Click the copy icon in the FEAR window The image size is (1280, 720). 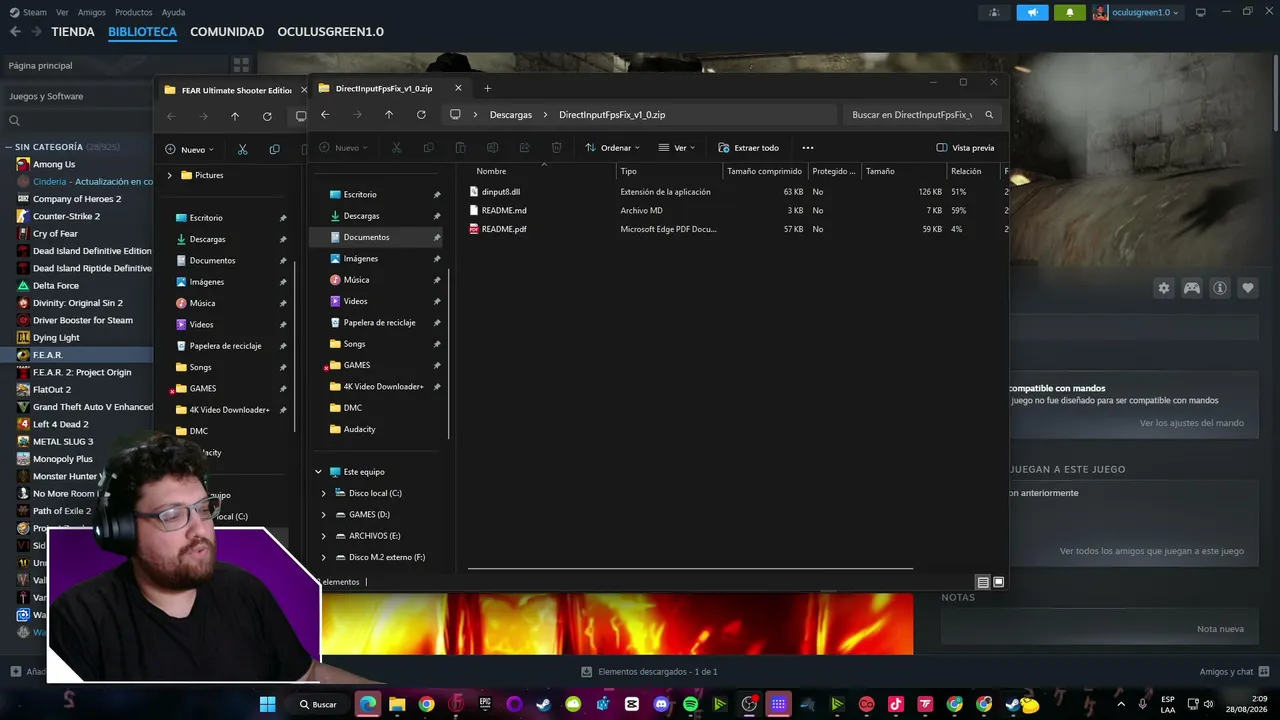[274, 149]
